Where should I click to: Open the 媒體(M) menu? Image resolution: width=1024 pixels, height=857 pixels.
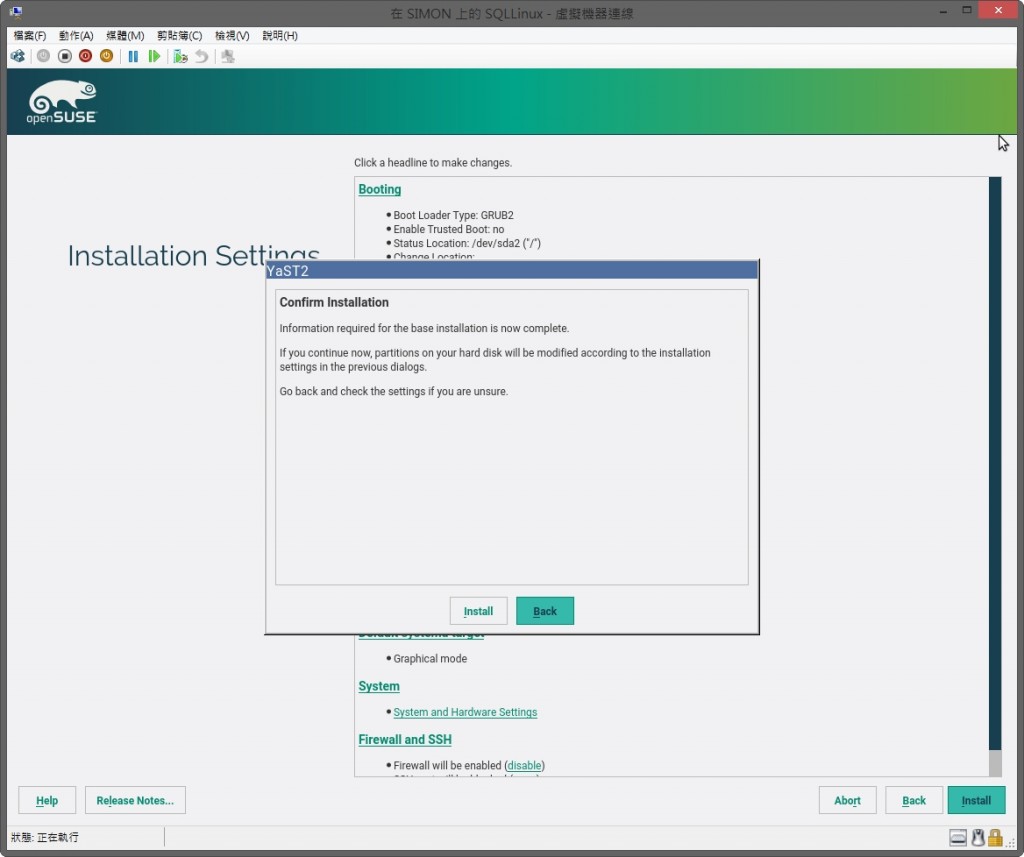pos(125,35)
